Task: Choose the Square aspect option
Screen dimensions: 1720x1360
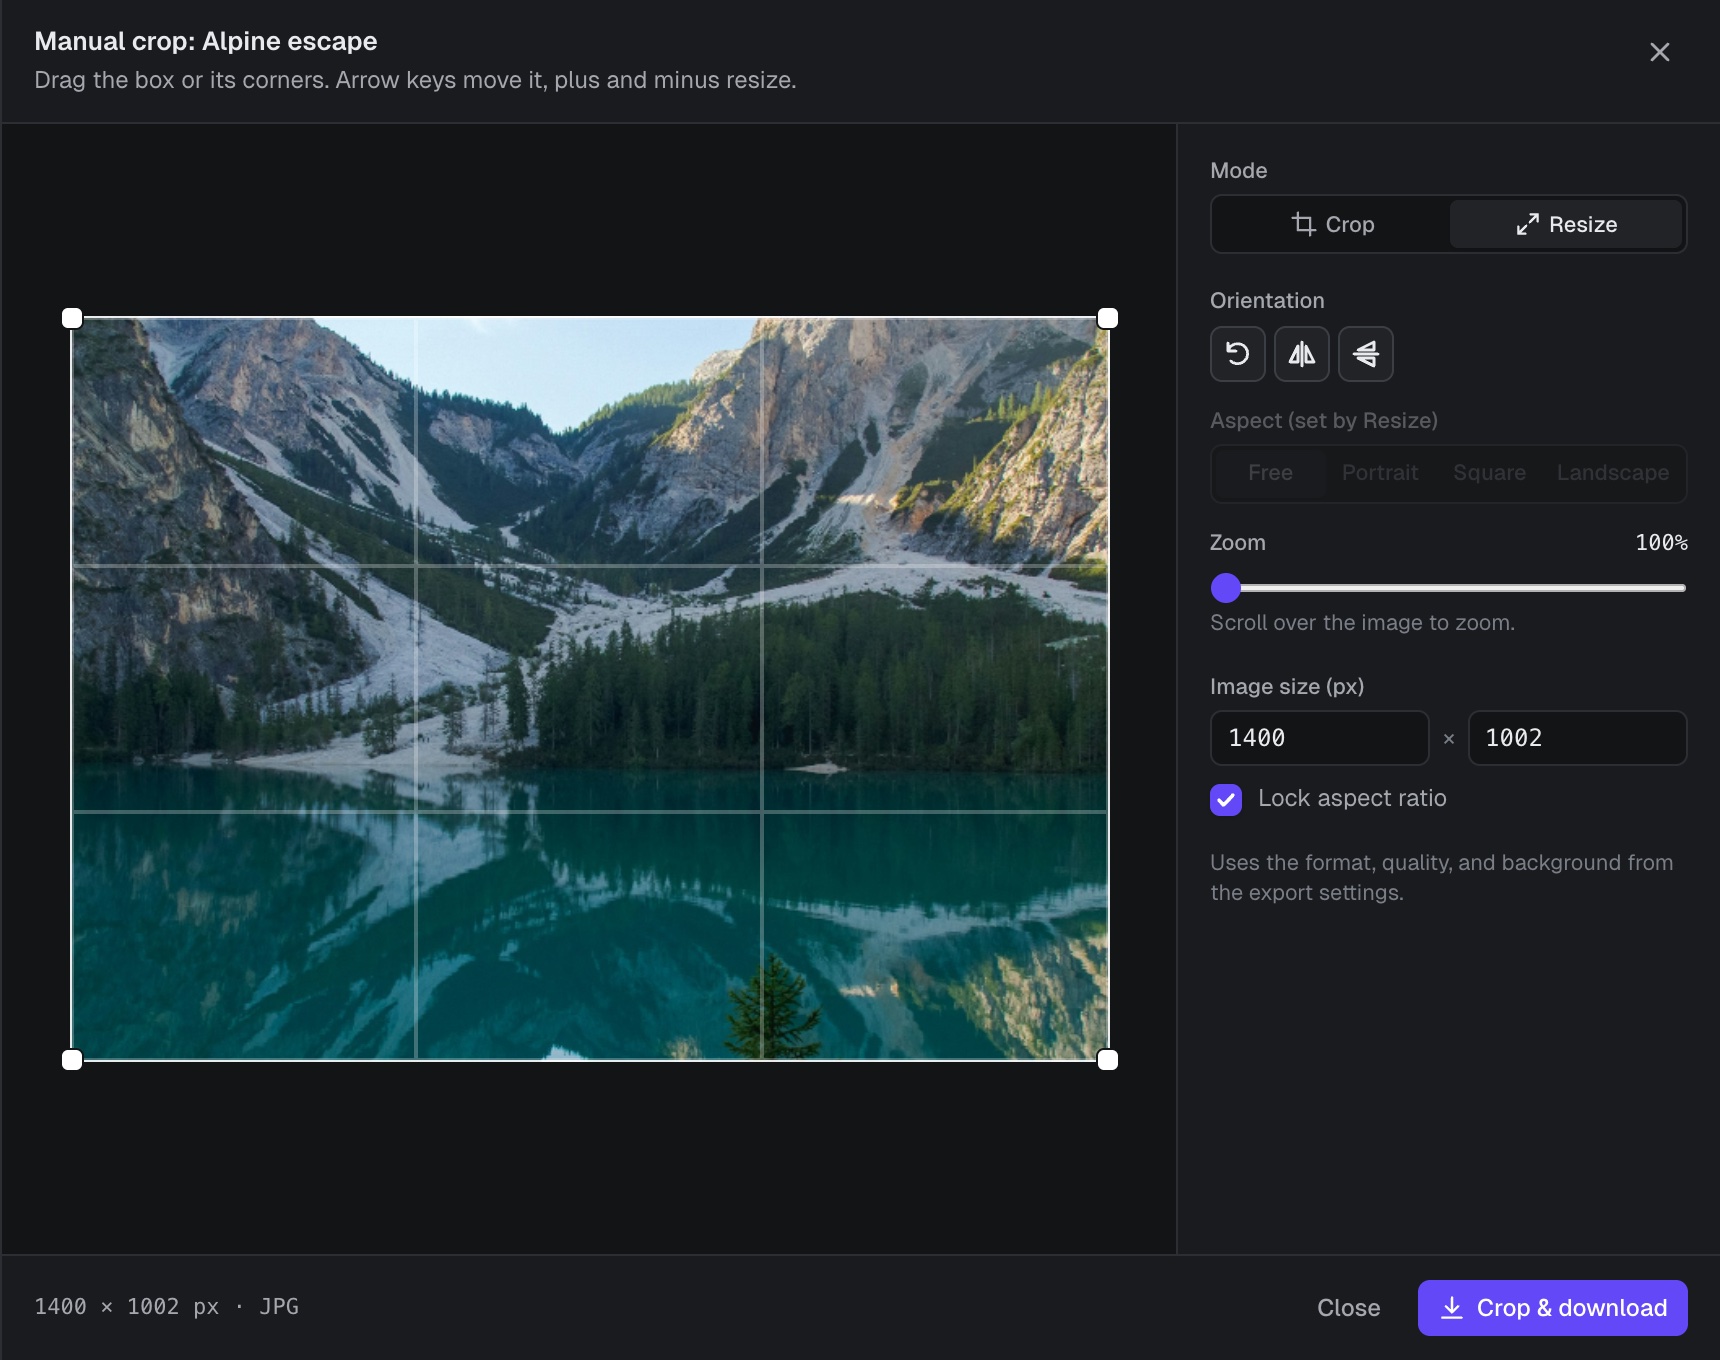Action: click(1489, 473)
